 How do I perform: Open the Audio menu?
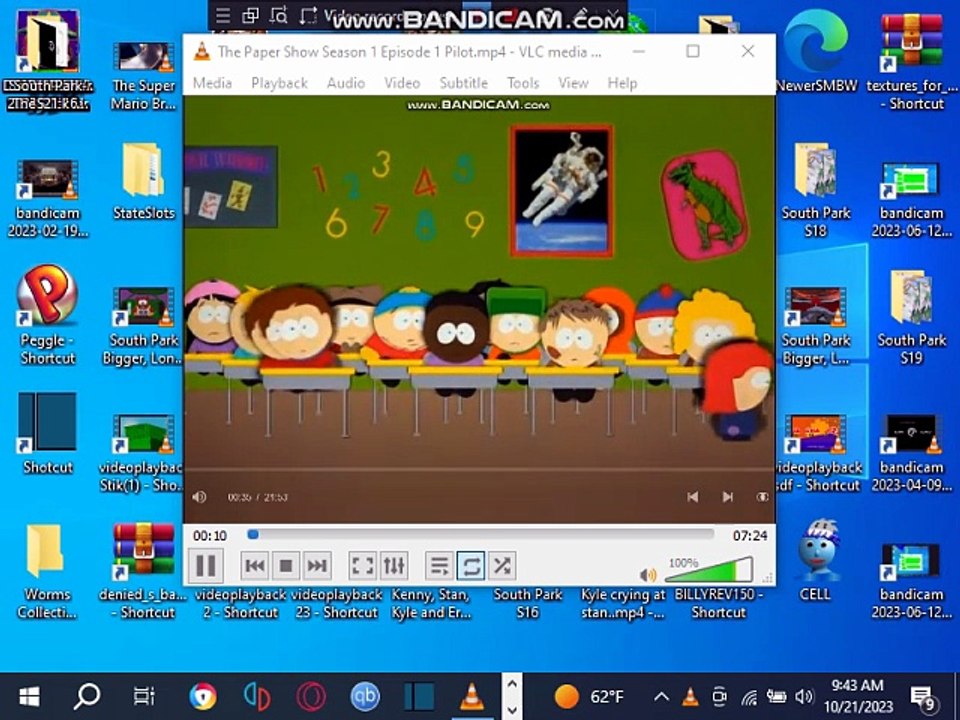[346, 83]
